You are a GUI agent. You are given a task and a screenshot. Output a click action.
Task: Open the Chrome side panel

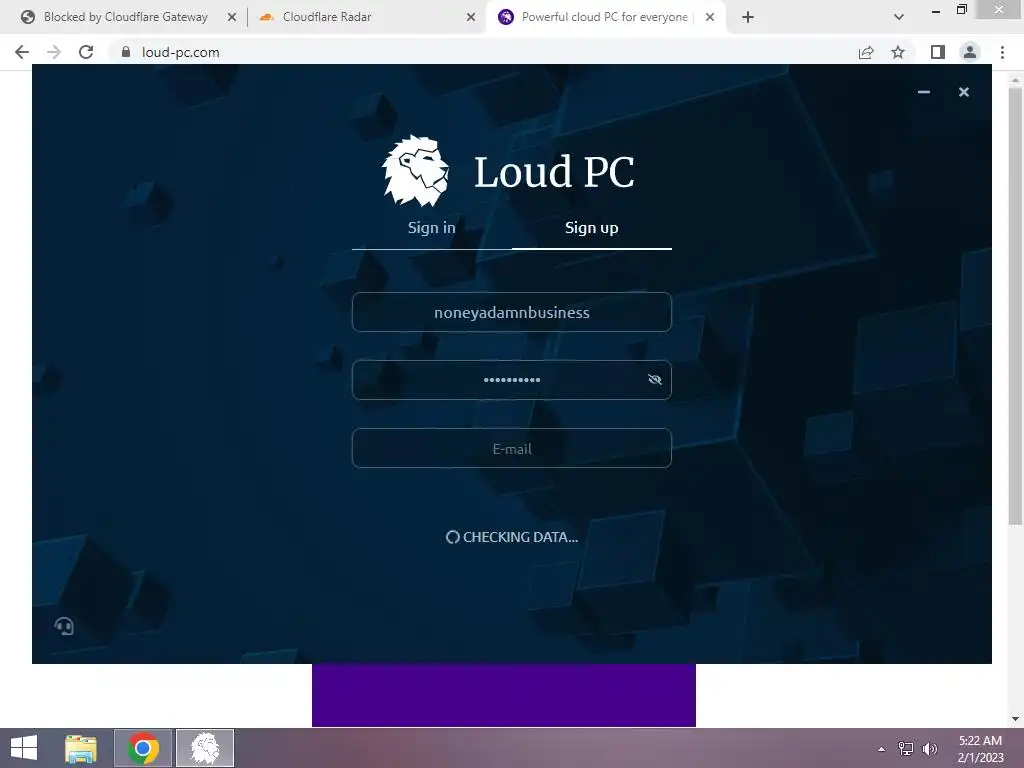point(938,52)
